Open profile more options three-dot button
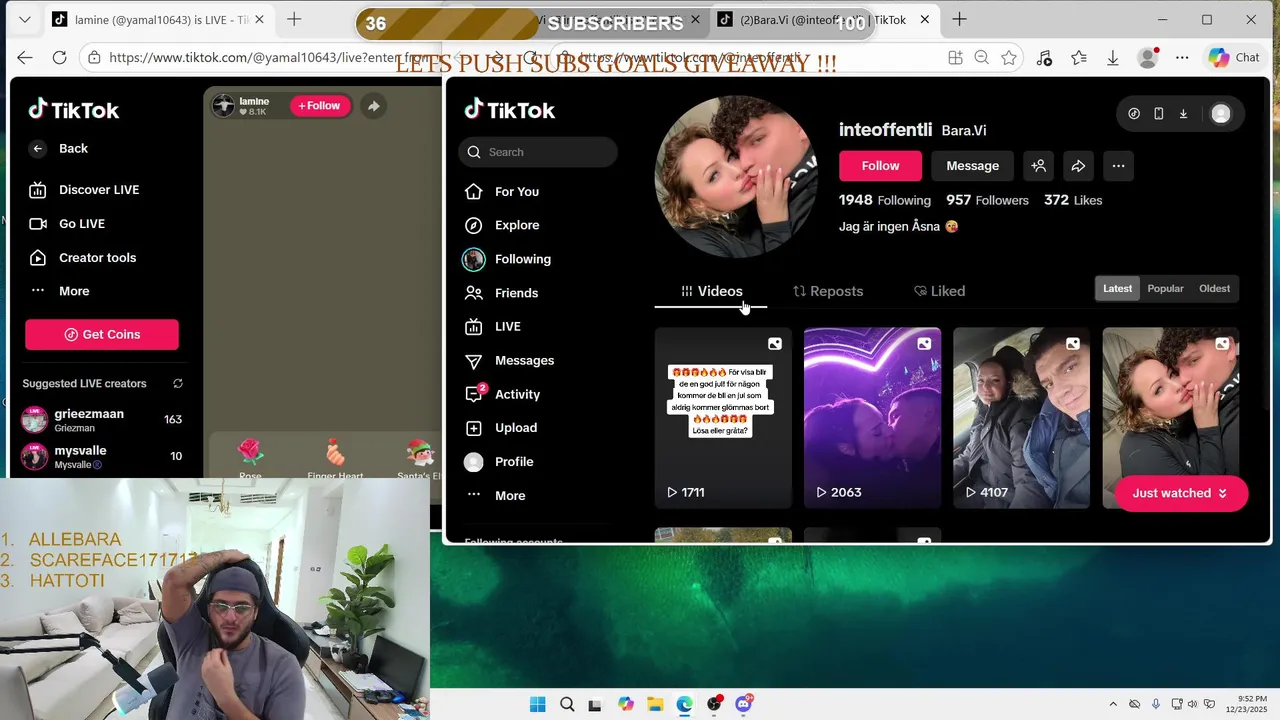1280x720 pixels. point(1118,166)
